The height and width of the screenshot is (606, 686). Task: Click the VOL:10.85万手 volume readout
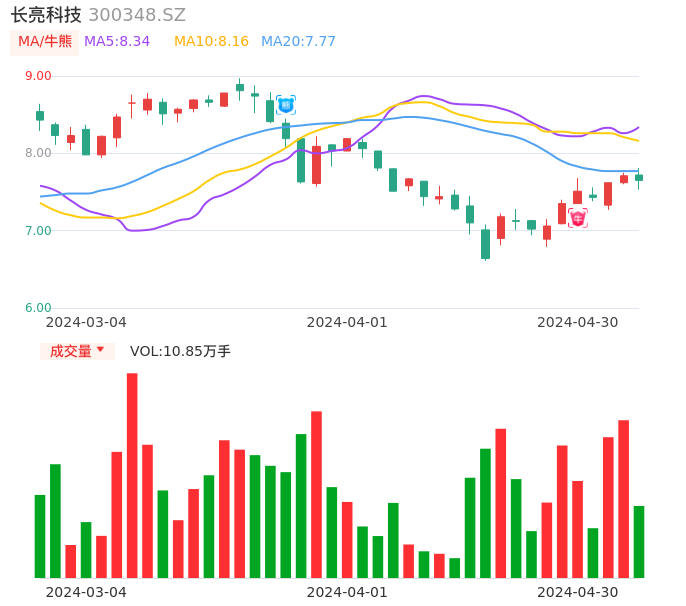(x=180, y=351)
